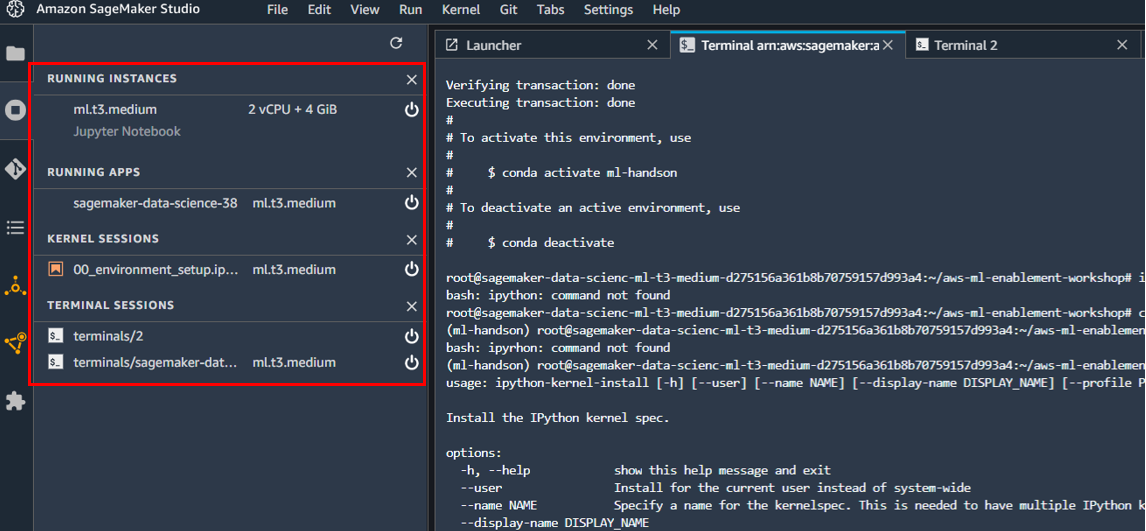Close all Running Instances with X
This screenshot has height=531, width=1146.
click(411, 79)
